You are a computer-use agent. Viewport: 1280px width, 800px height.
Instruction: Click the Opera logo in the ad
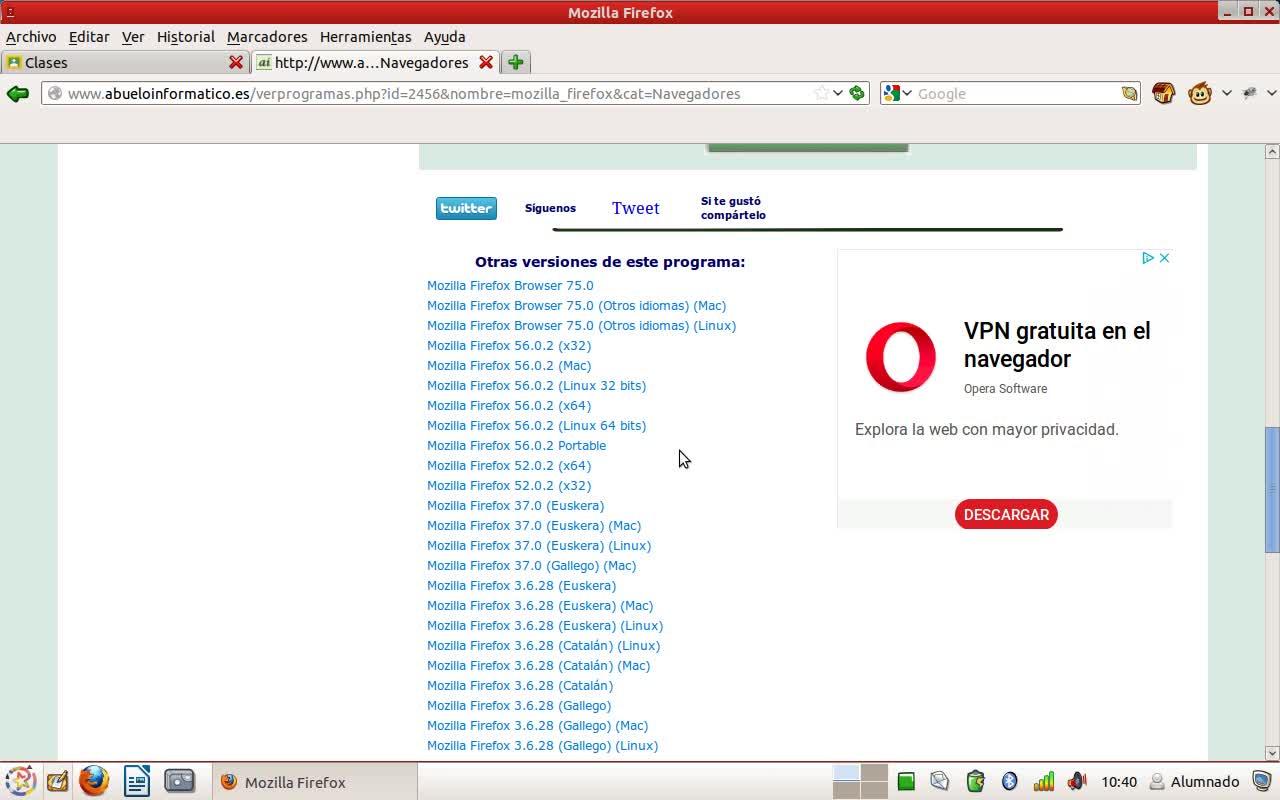pos(901,357)
